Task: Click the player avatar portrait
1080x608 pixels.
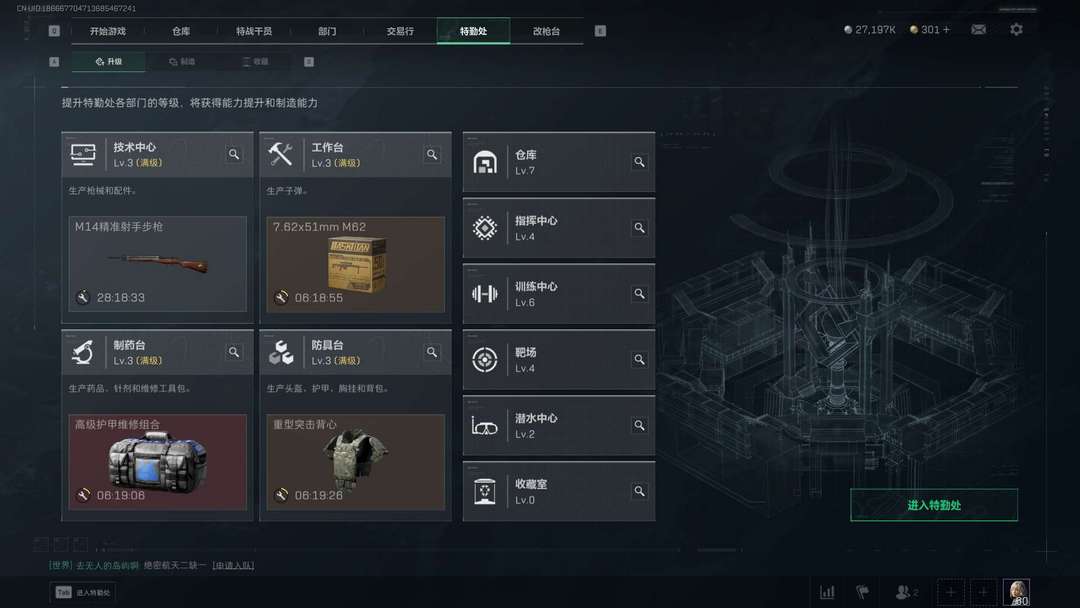Action: 1016,592
